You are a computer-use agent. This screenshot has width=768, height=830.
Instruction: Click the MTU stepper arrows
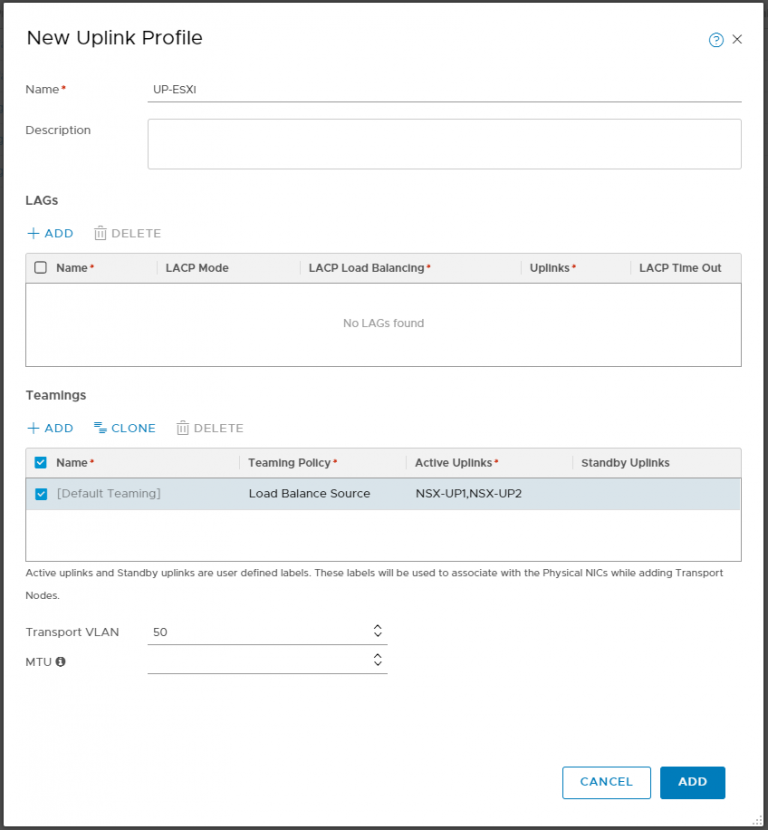(x=377, y=660)
